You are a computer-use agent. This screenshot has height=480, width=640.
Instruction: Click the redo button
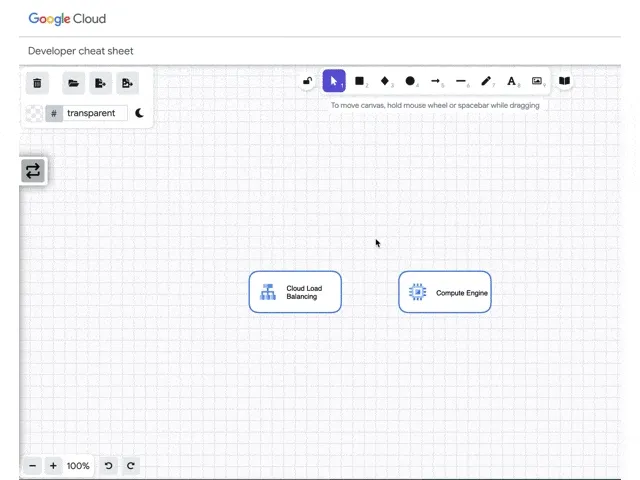[x=131, y=466]
